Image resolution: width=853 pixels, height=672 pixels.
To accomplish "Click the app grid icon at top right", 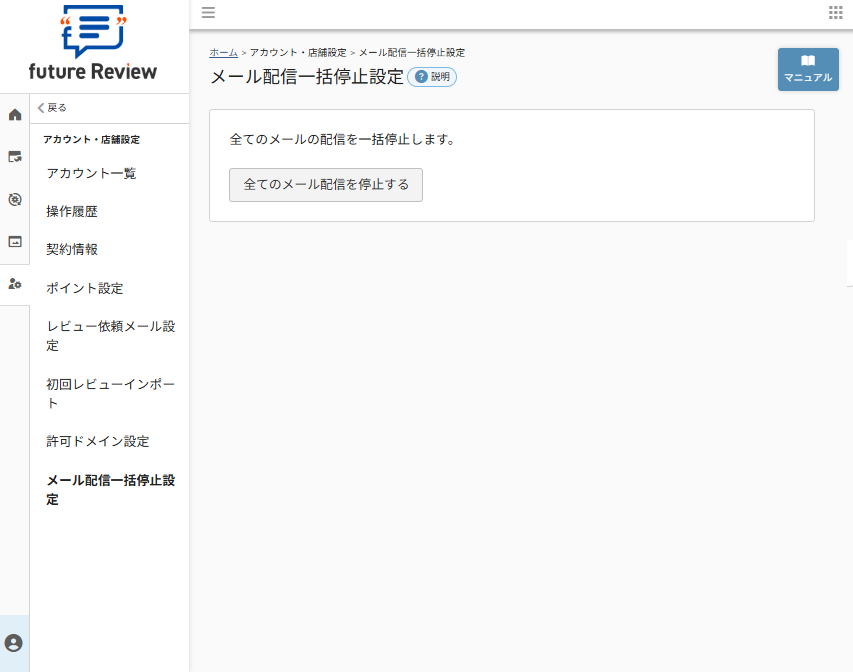I will pos(836,13).
